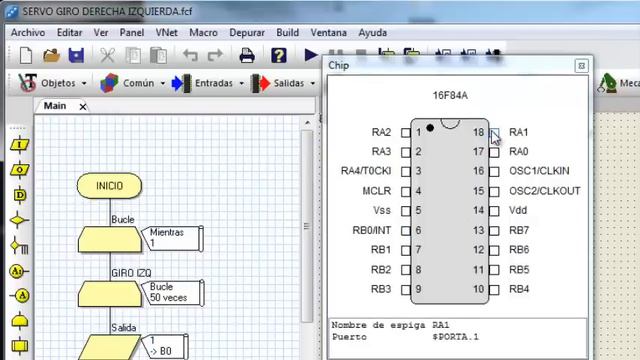The width and height of the screenshot is (640, 360).
Task: Close the Chip panel
Action: click(x=581, y=66)
